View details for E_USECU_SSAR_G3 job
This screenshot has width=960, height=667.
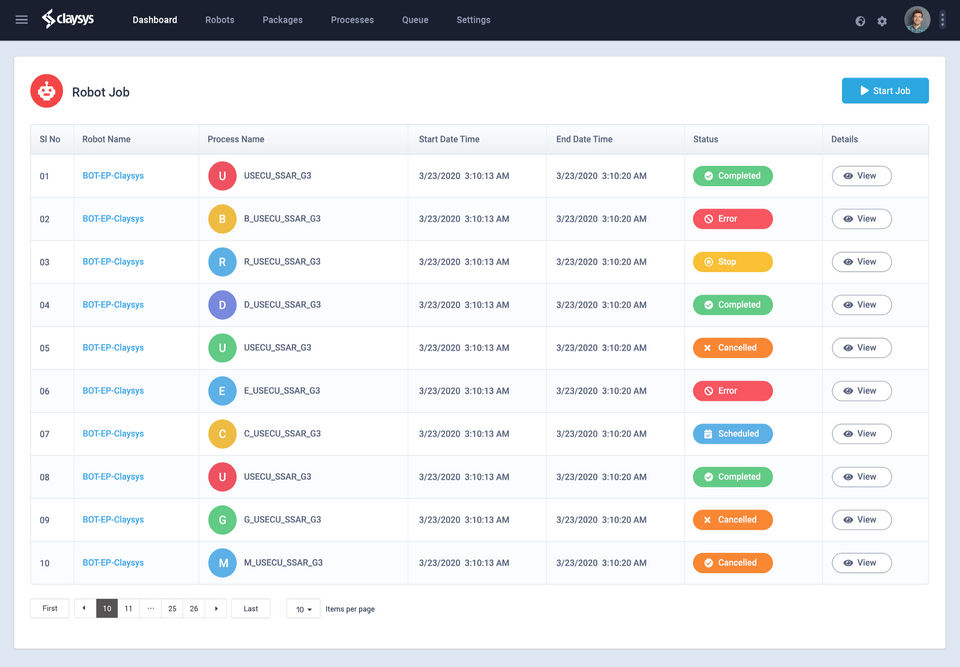[x=861, y=391]
